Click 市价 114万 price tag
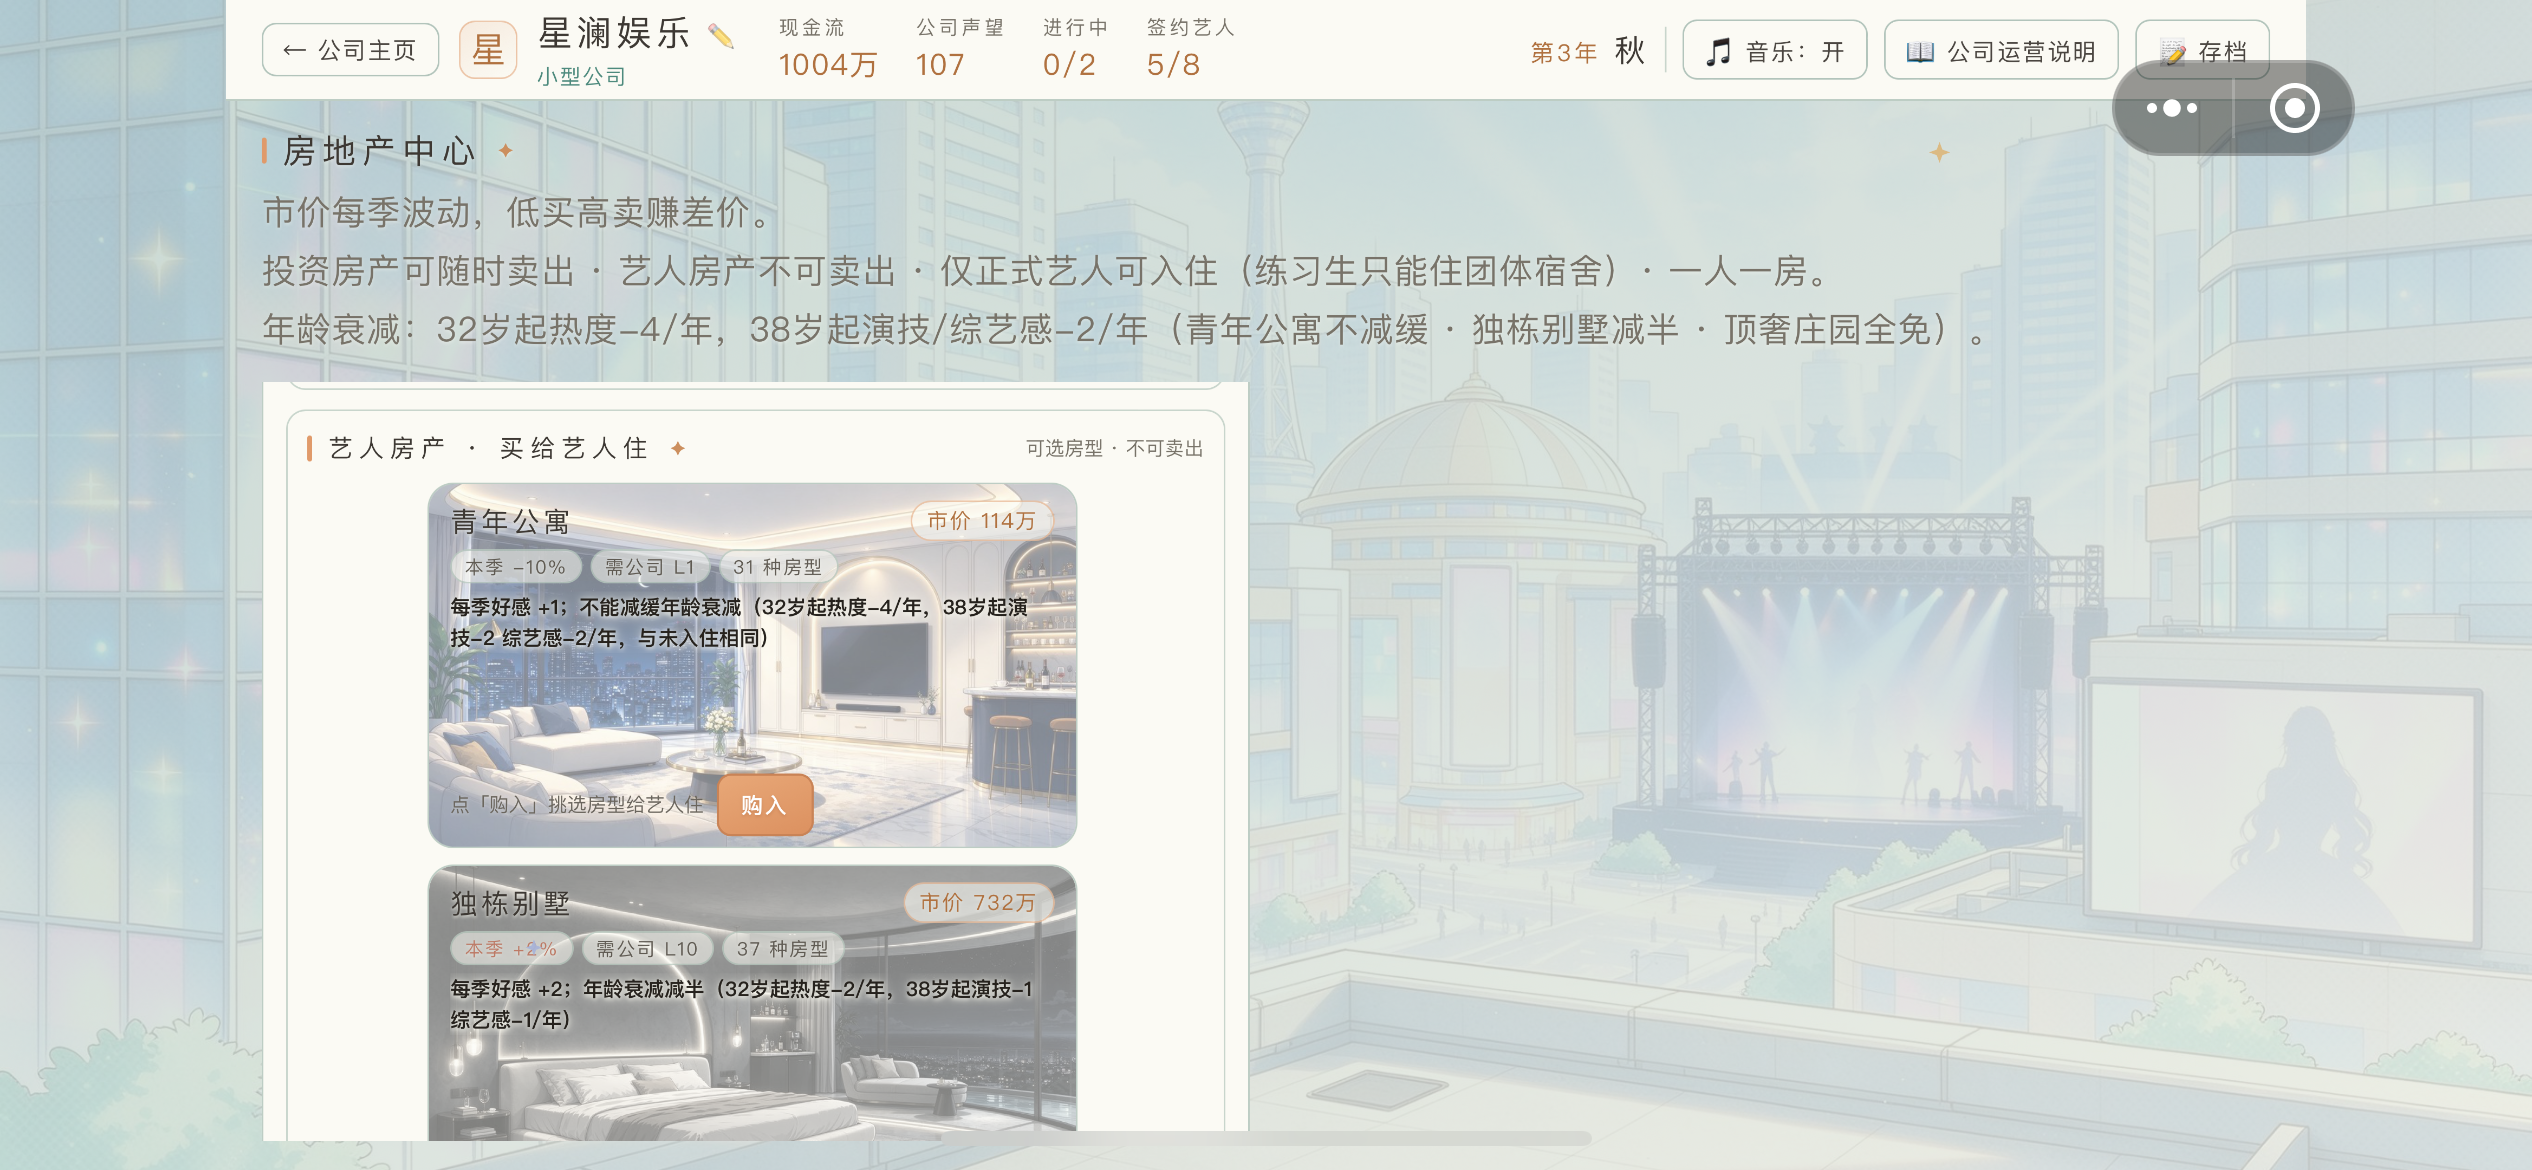This screenshot has width=2532, height=1170. pyautogui.click(x=981, y=521)
